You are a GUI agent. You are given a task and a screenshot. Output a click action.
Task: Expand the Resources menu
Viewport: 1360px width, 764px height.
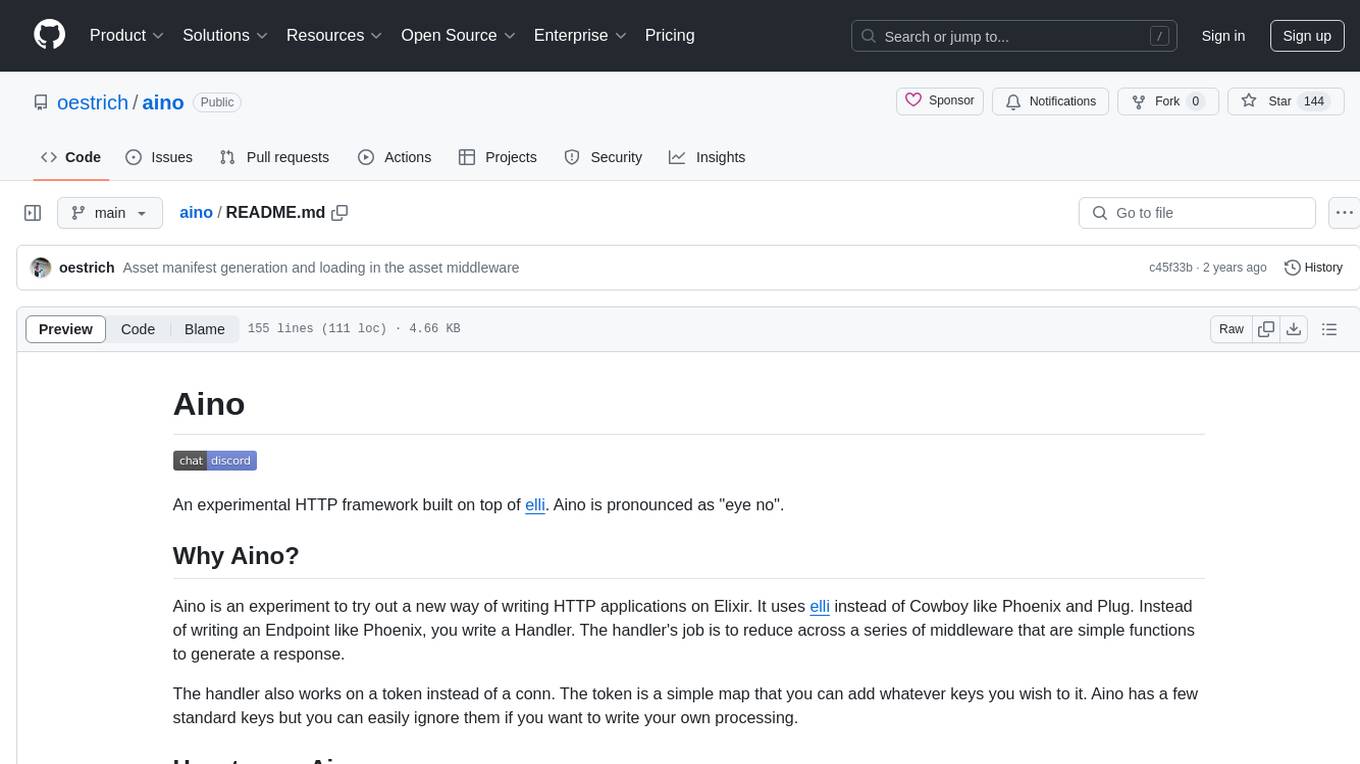(335, 35)
